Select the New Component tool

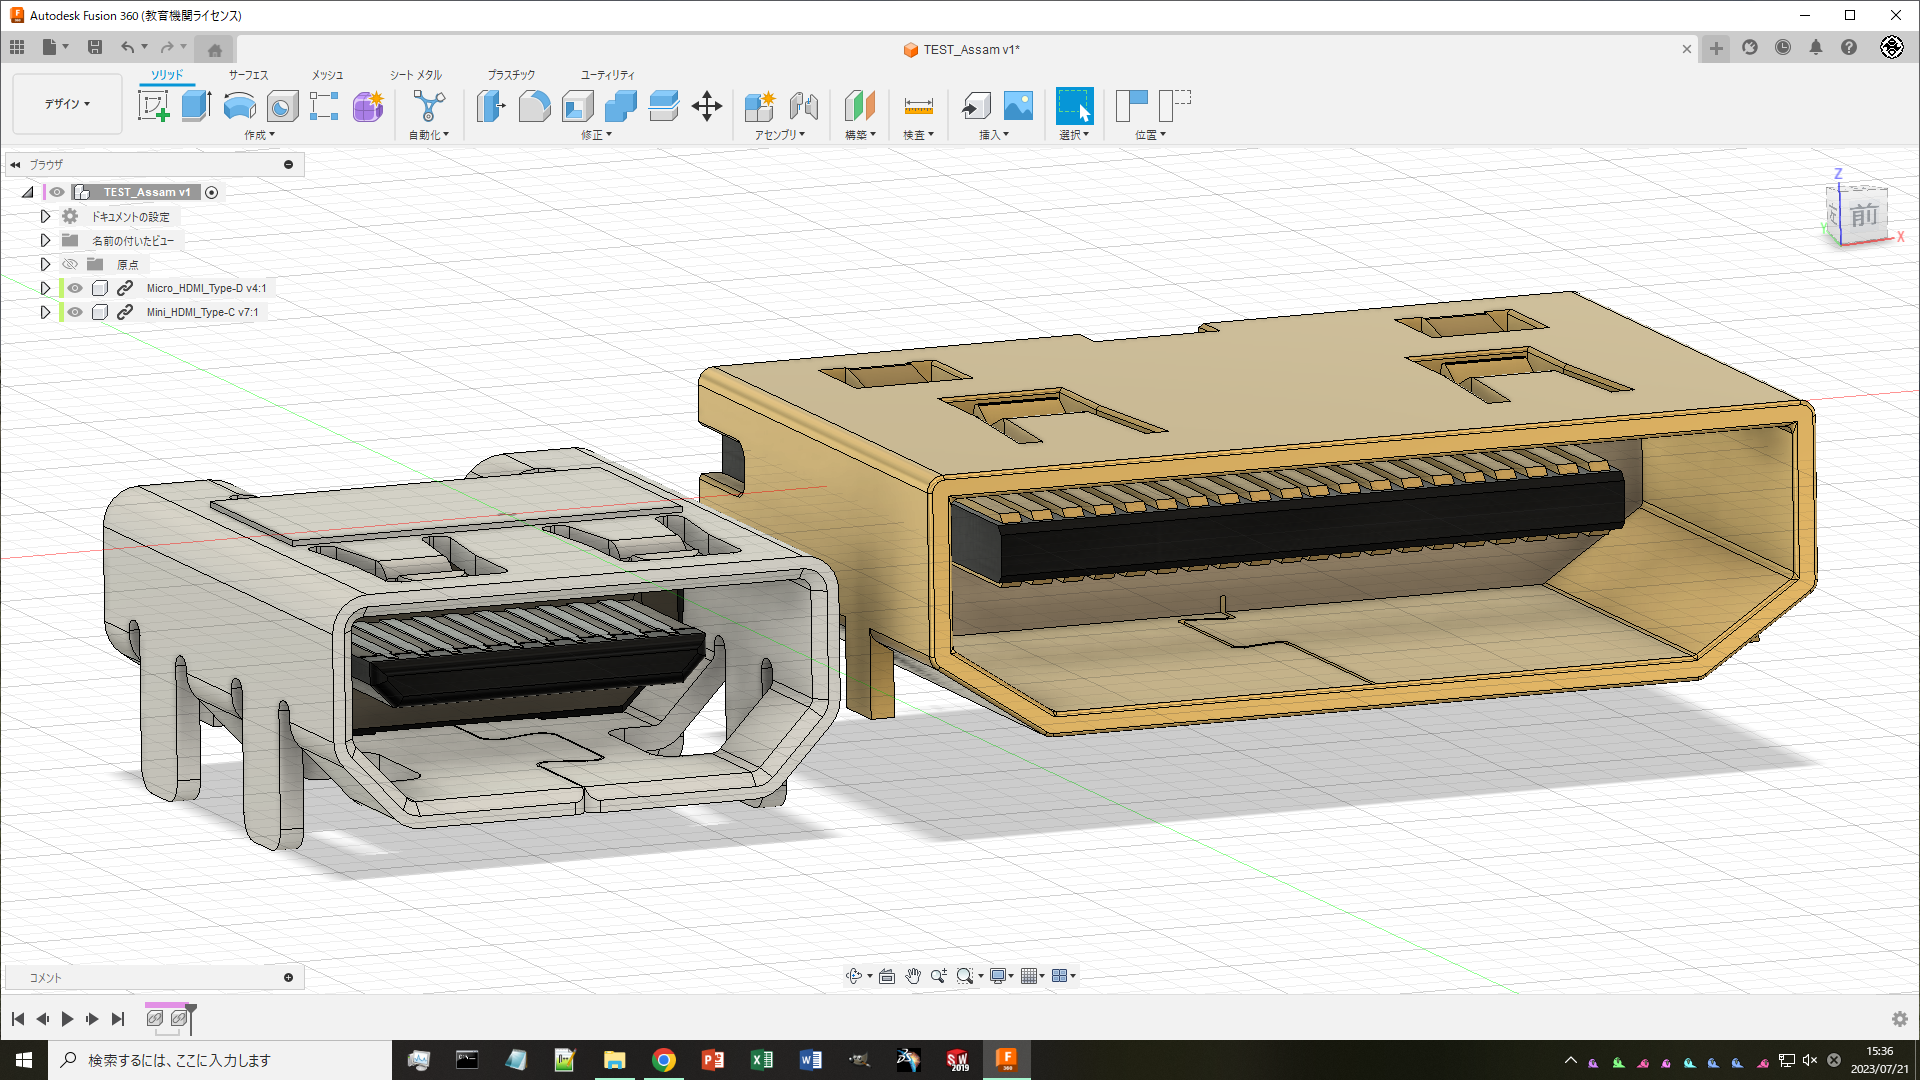(x=760, y=105)
